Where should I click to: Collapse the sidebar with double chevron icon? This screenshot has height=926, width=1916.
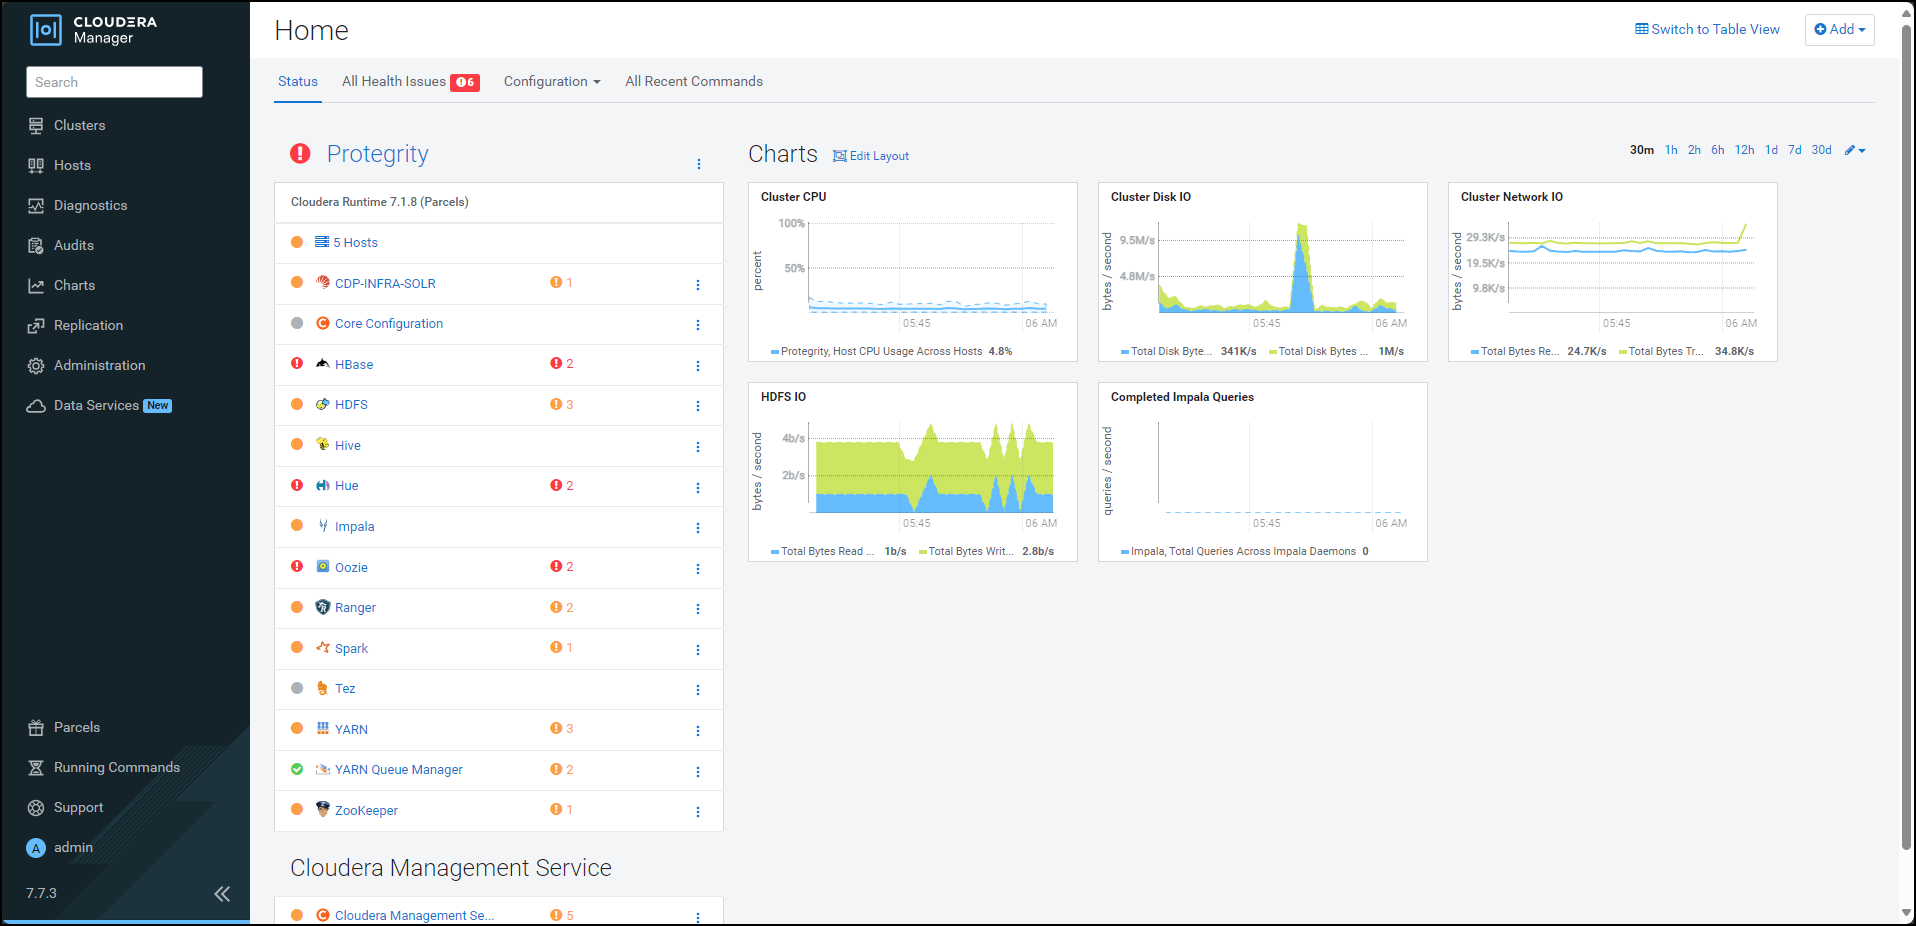(x=222, y=894)
